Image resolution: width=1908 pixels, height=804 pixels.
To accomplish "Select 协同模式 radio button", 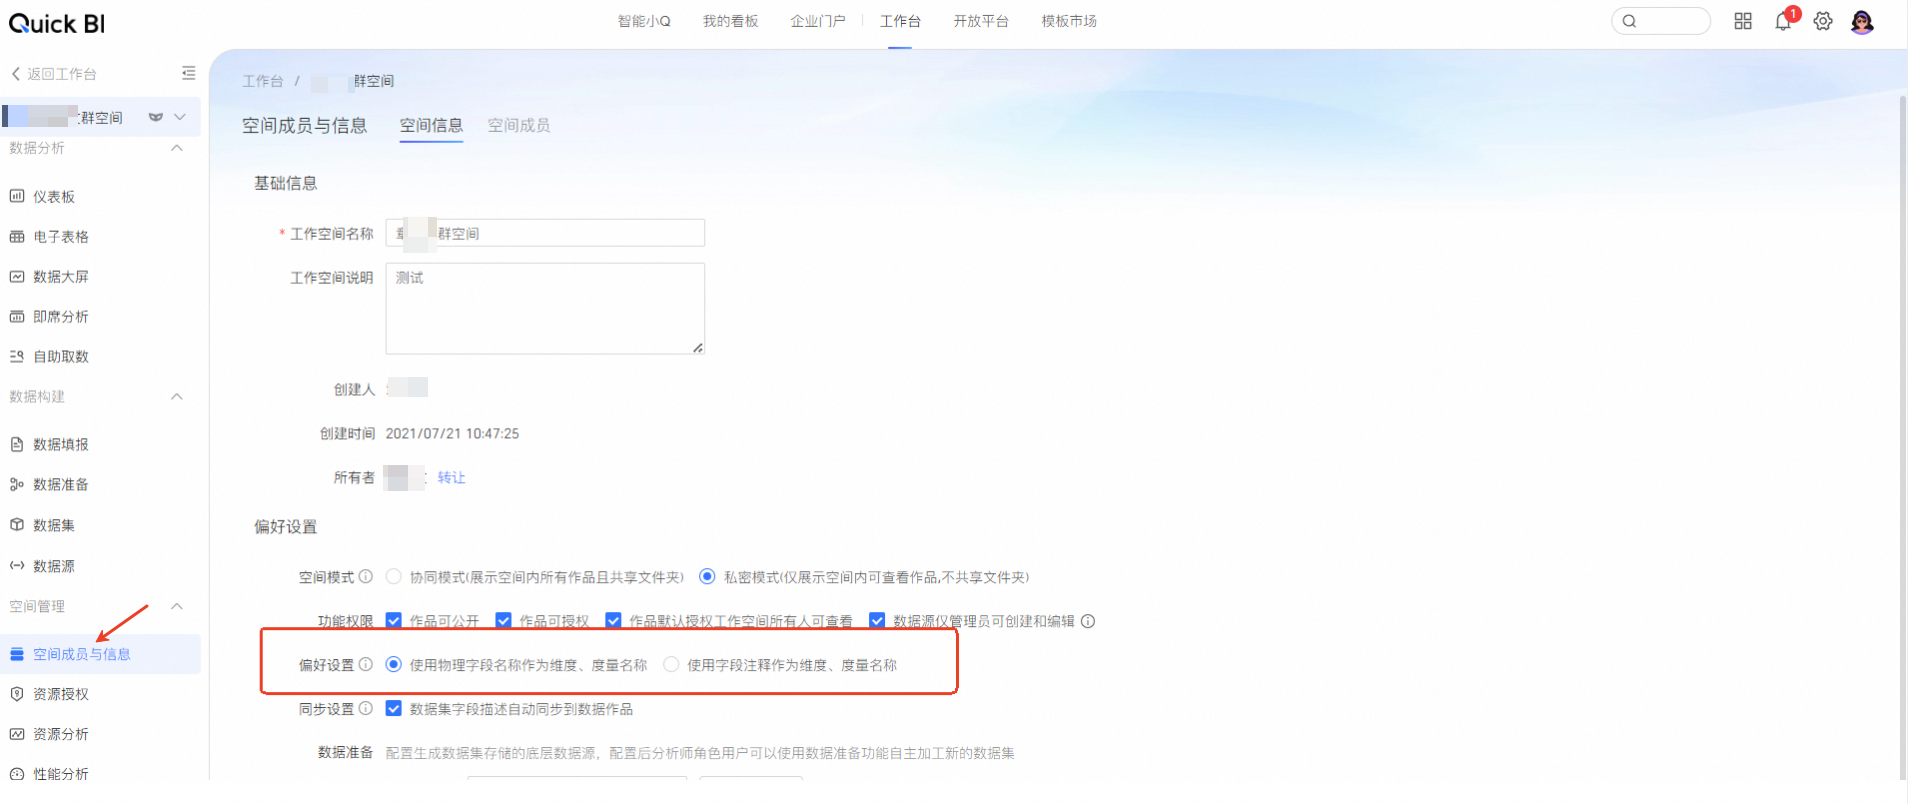I will click(394, 577).
